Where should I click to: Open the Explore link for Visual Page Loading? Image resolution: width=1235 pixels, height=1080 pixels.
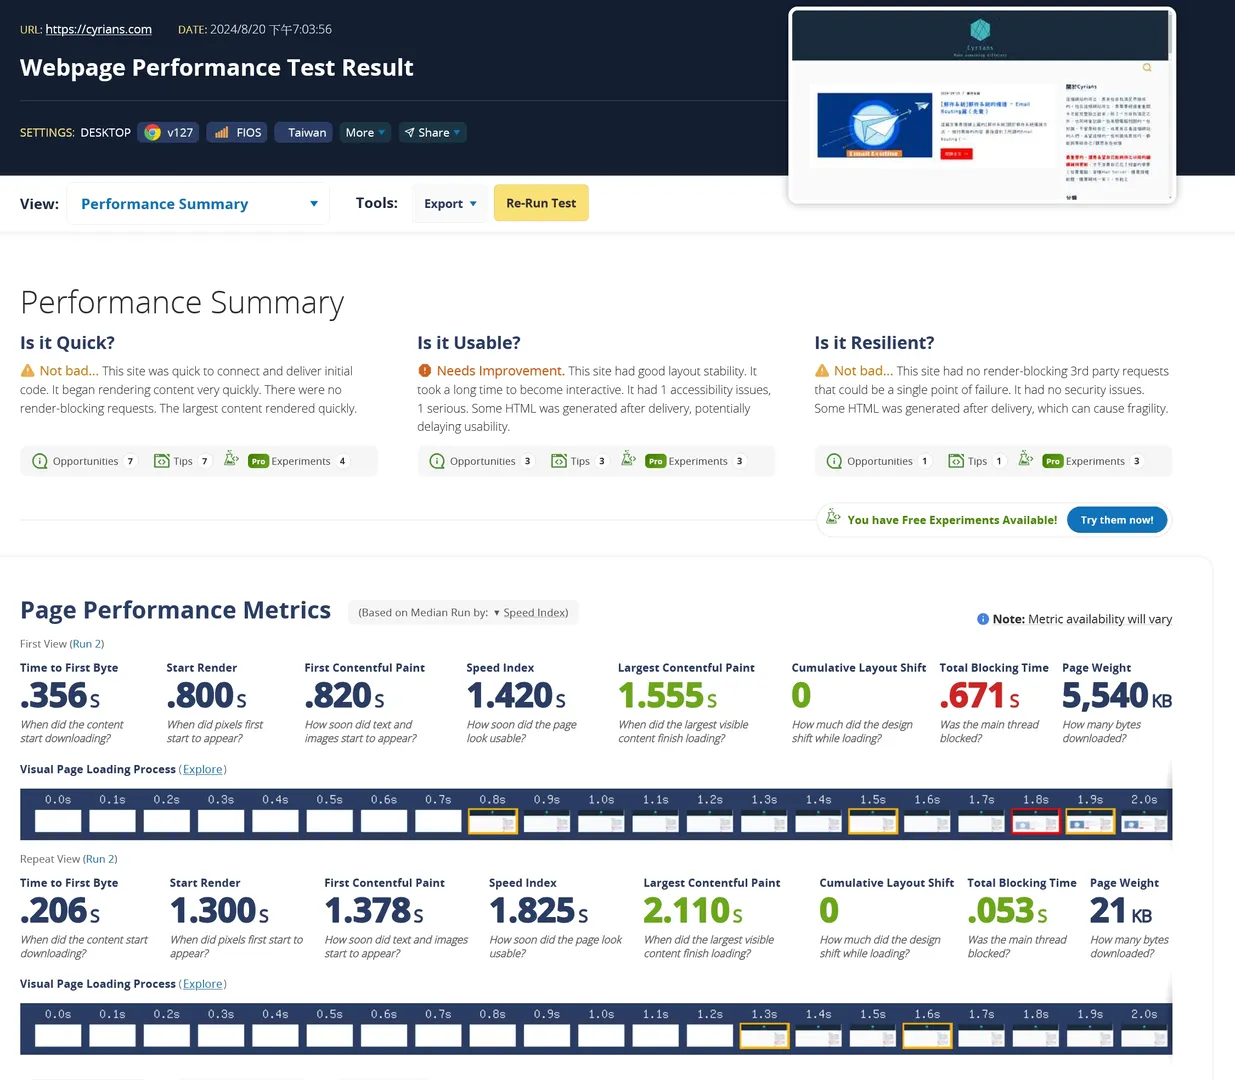(x=203, y=768)
